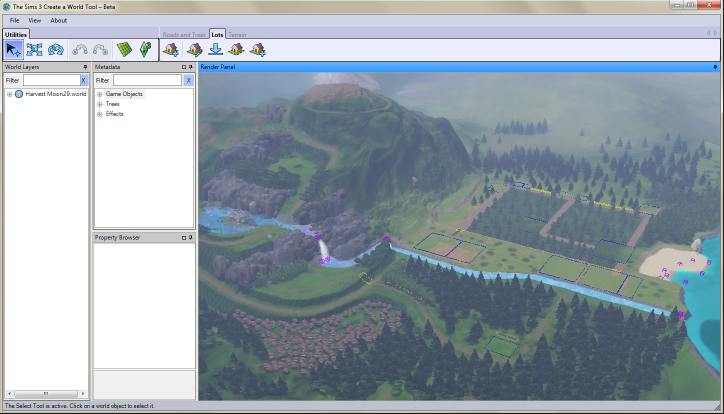The width and height of the screenshot is (724, 414).
Task: Click the status bar Select Tool message
Action: [x=79, y=406]
